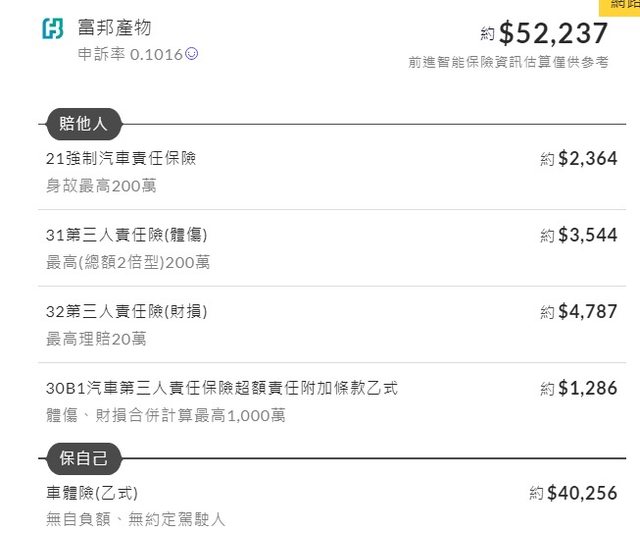Click the $40,256 vehicle damage price
The image size is (640, 533).
tap(582, 493)
